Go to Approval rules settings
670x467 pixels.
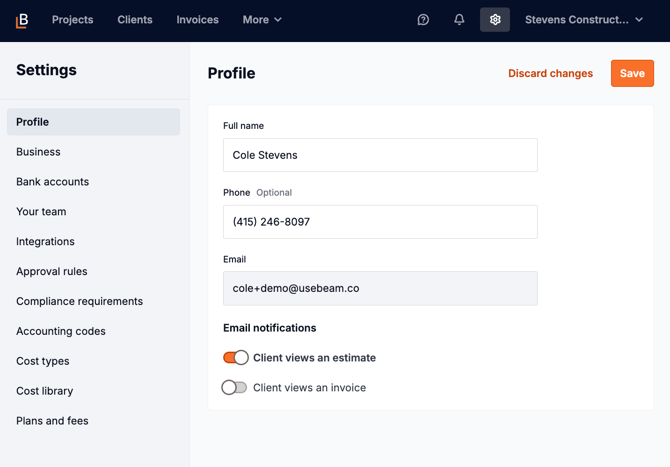pos(51,272)
